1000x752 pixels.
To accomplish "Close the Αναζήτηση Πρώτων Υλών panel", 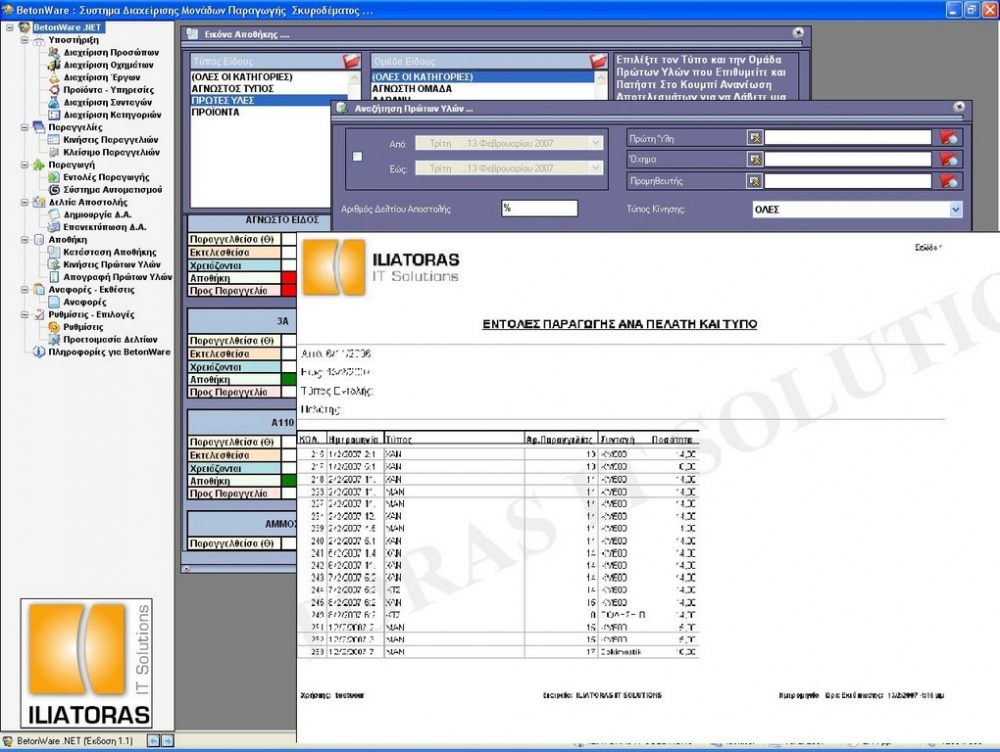I will click(959, 107).
